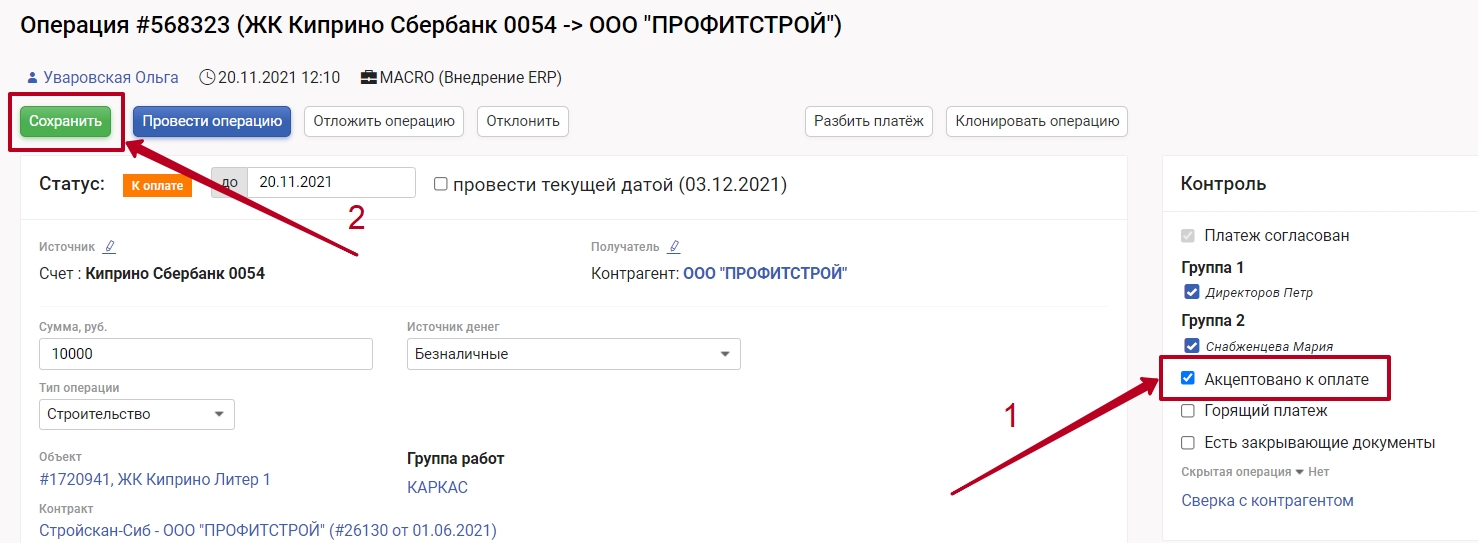Screen dimensions: 1478x543
Task: Click the clock icon near the date 20.11.2021
Action: click(207, 78)
